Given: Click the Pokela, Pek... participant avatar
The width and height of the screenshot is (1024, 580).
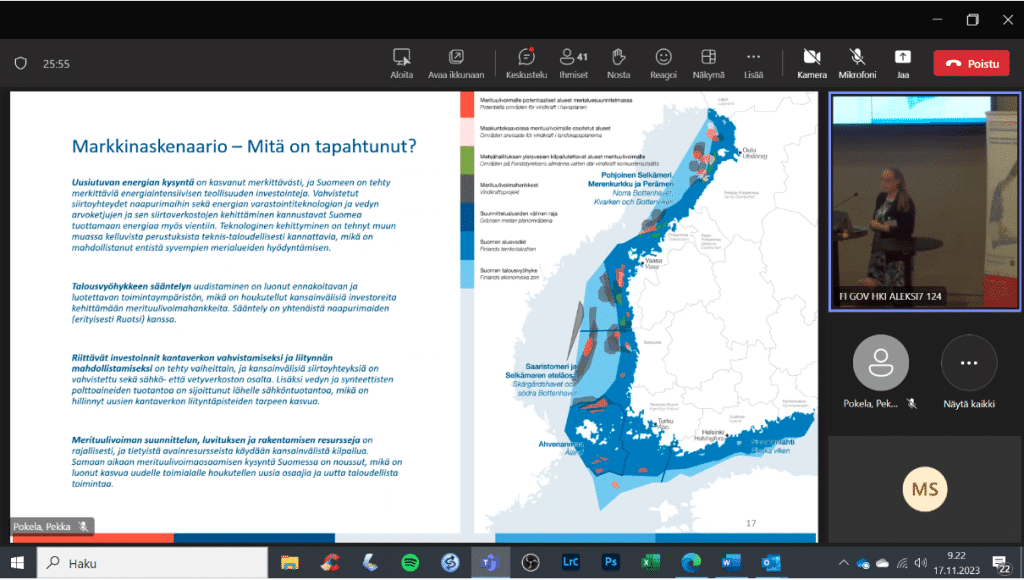Looking at the screenshot, I should tap(880, 363).
